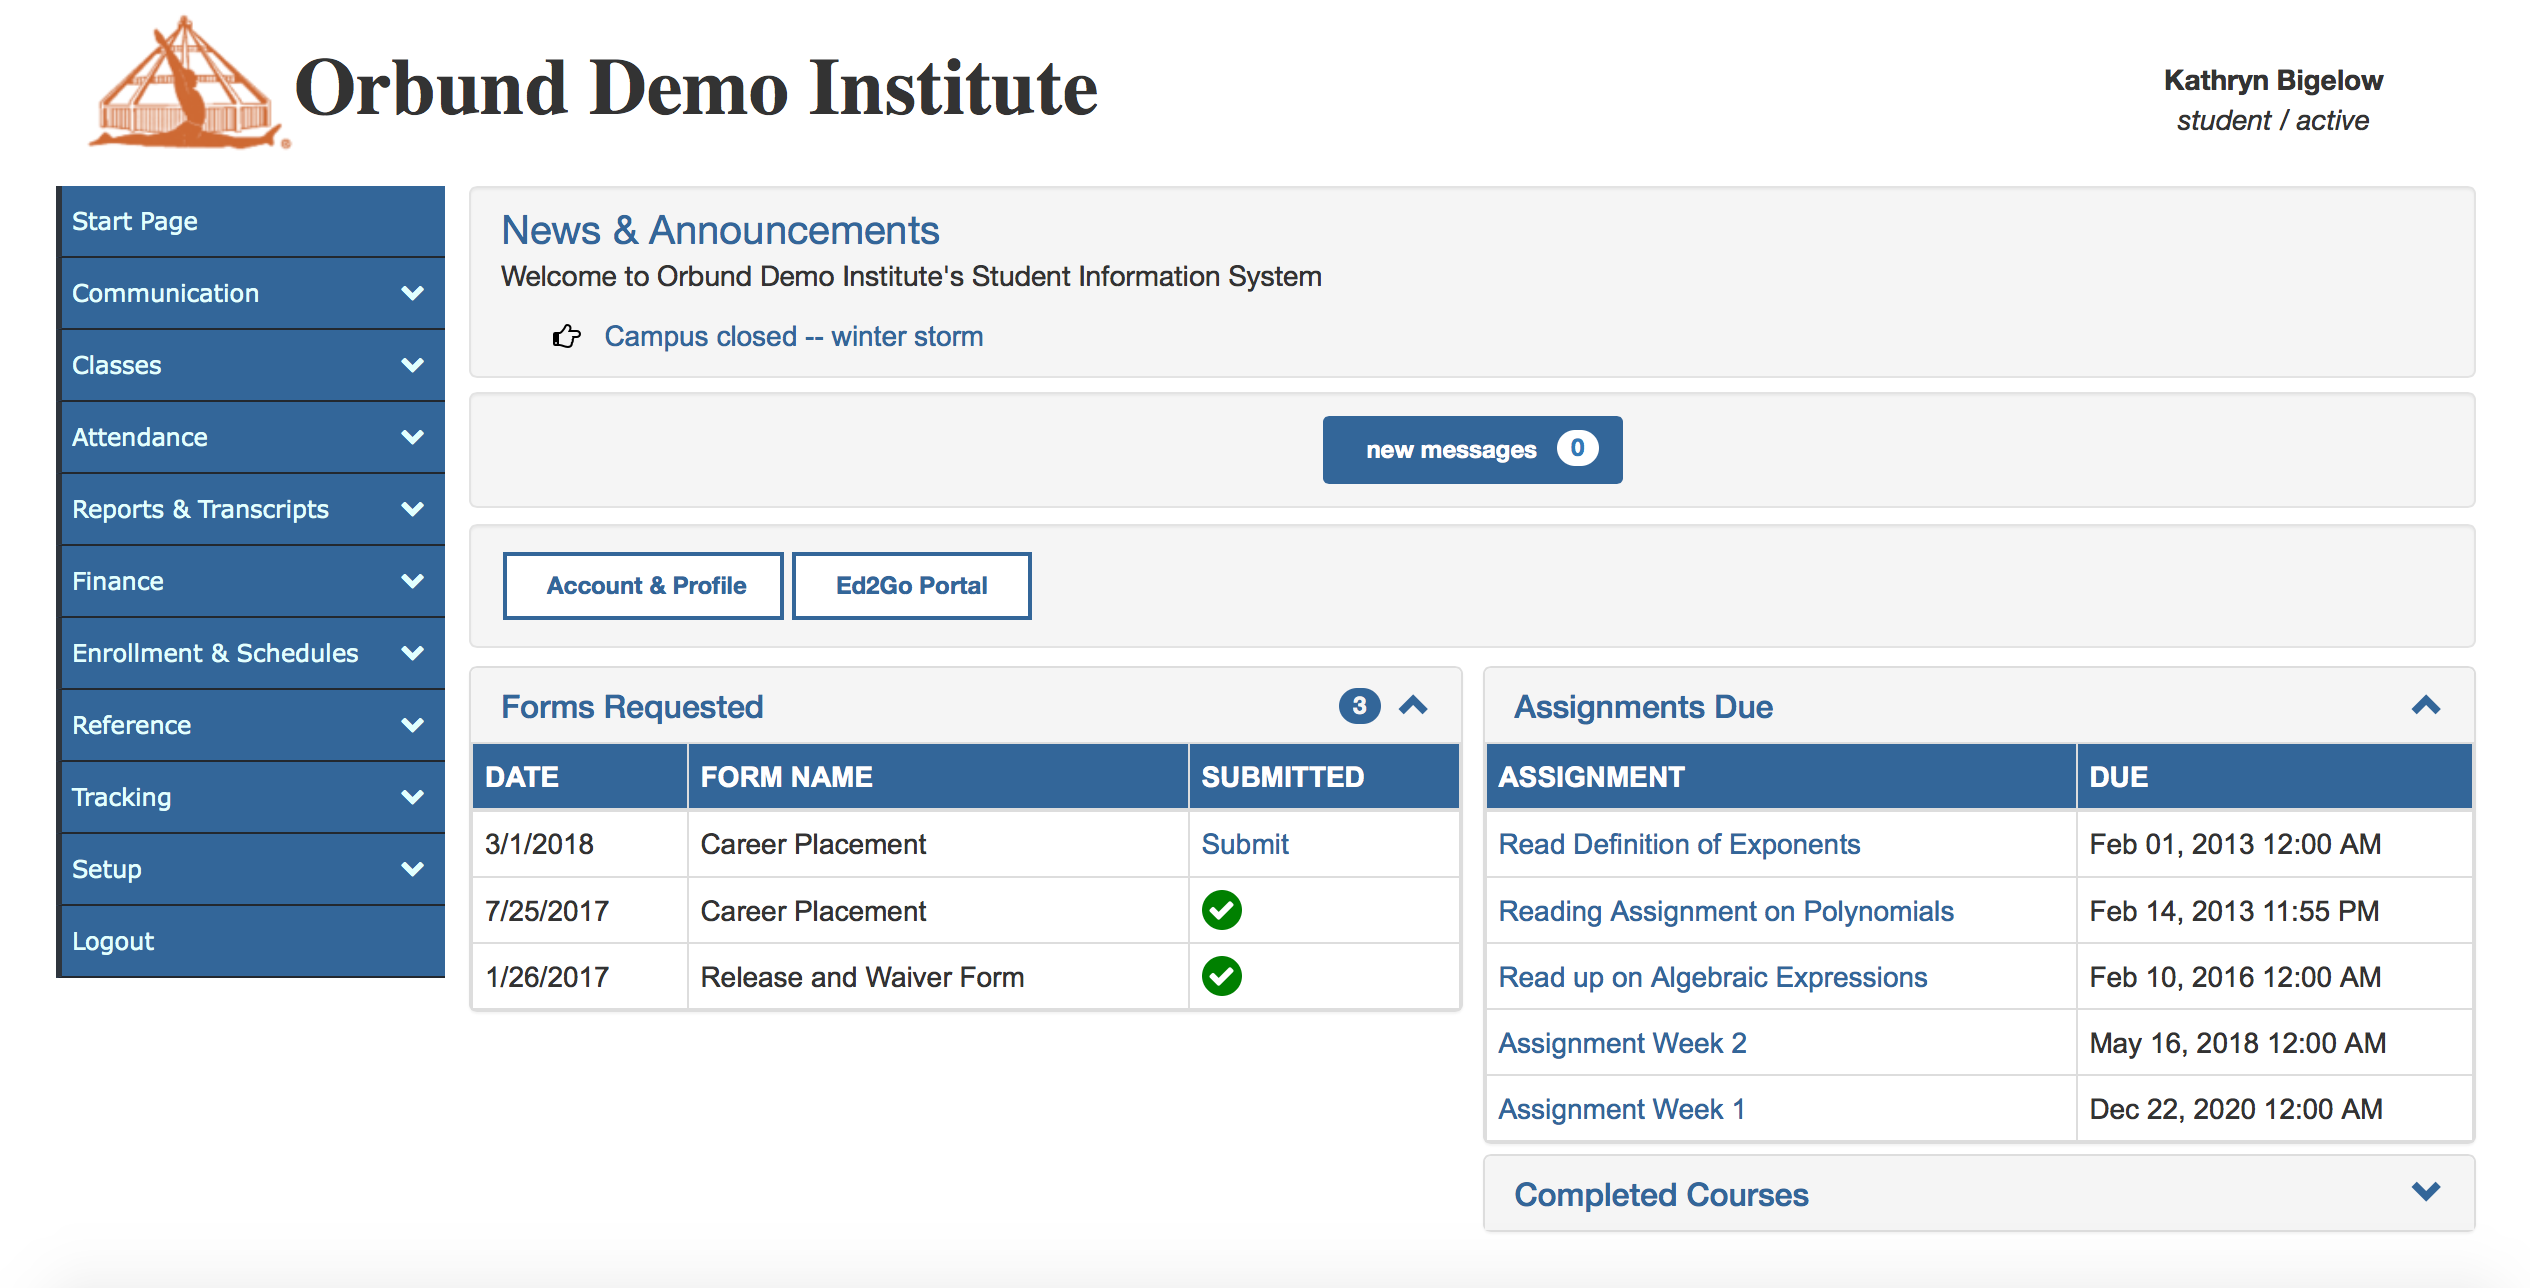Click the green checkmark for 7/25/2017 Career Placement
The image size is (2530, 1288).
[1221, 910]
